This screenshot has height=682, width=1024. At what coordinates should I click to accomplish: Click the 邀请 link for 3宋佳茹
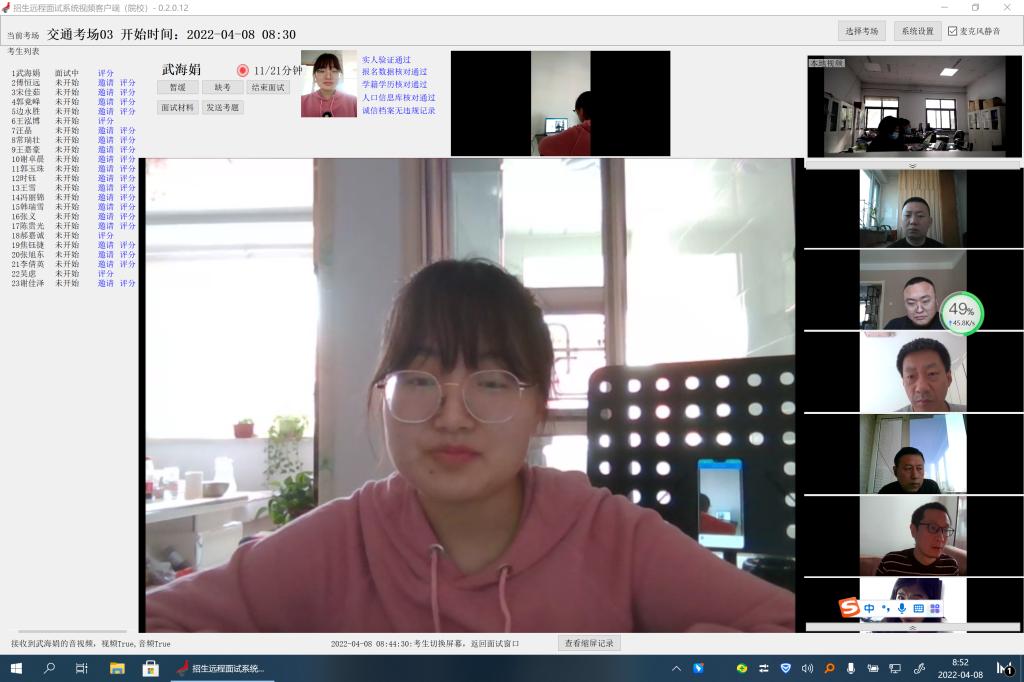pos(105,92)
